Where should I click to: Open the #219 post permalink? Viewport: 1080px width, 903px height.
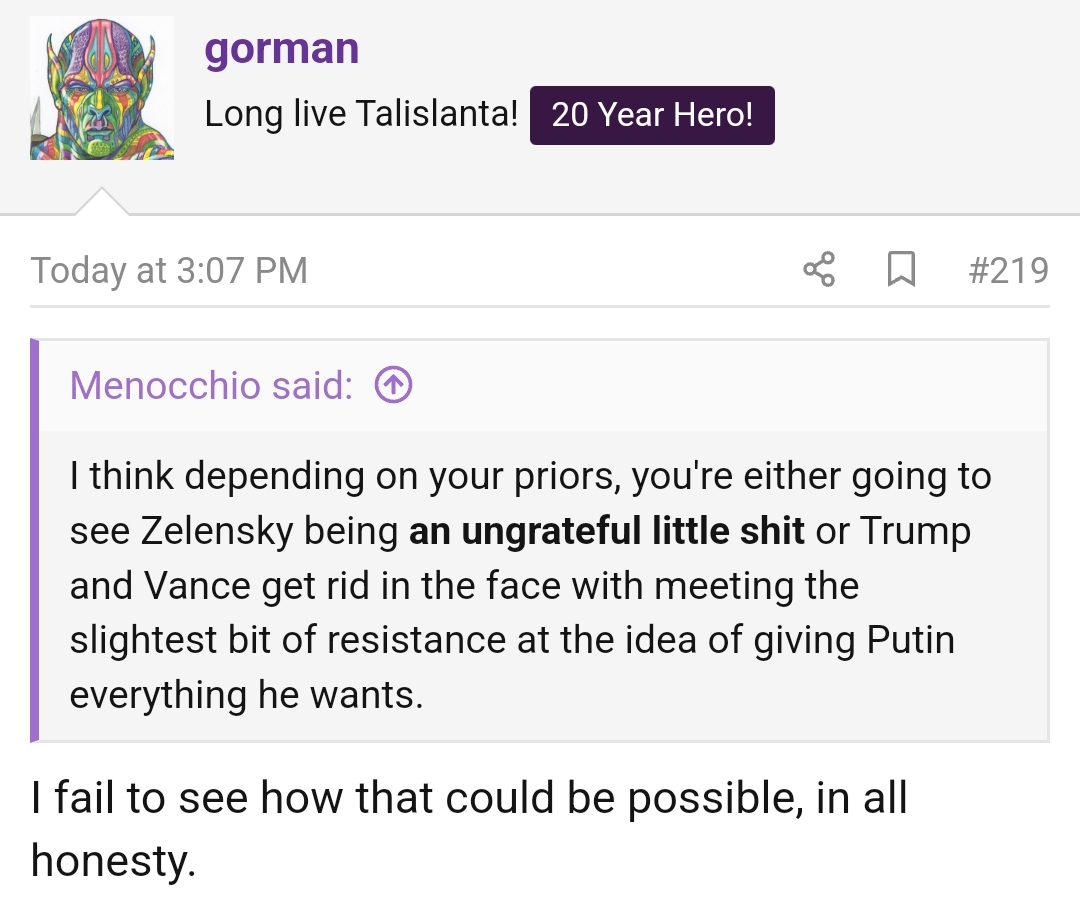[1008, 270]
